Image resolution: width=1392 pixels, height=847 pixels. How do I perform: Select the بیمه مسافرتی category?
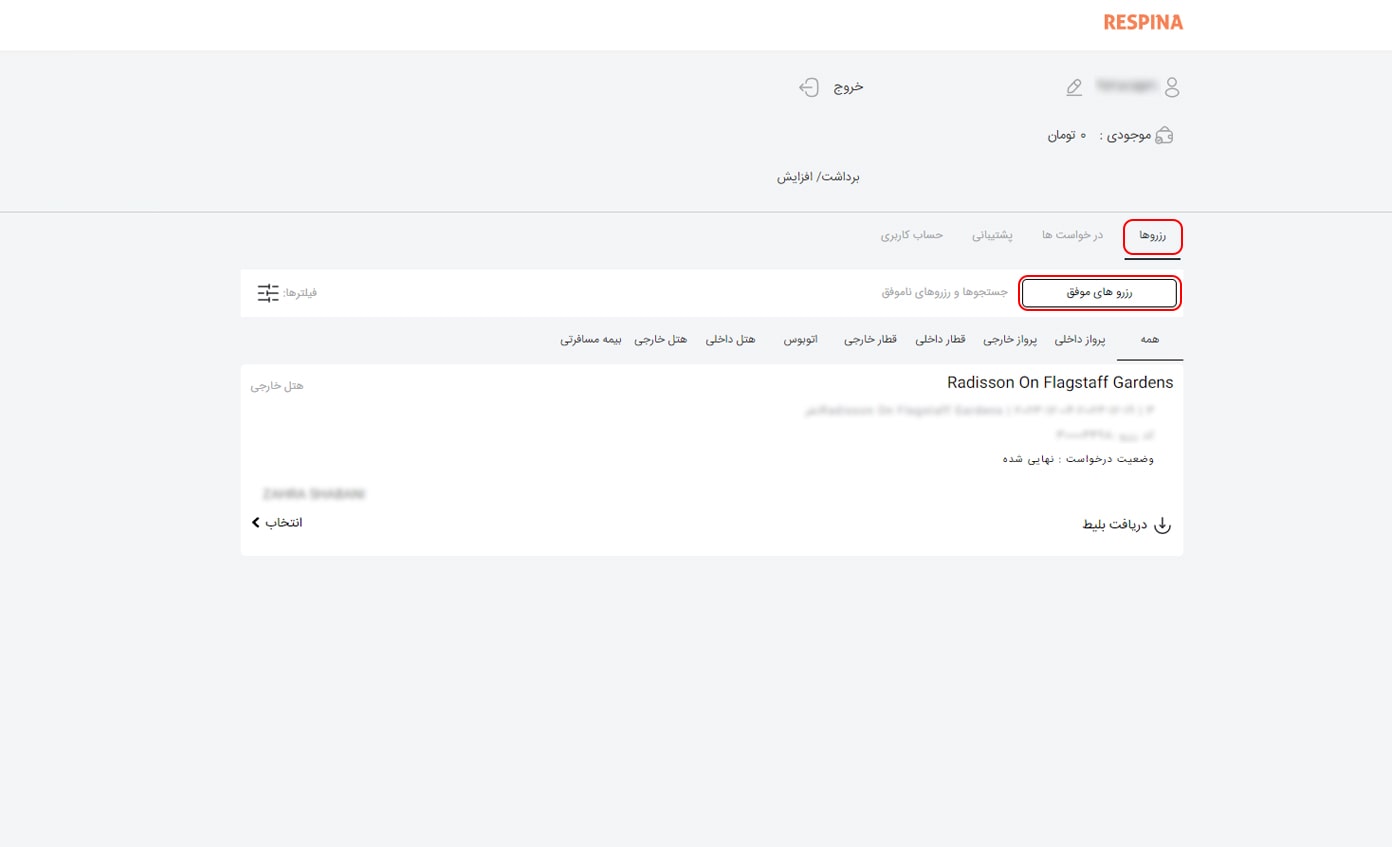click(x=590, y=340)
